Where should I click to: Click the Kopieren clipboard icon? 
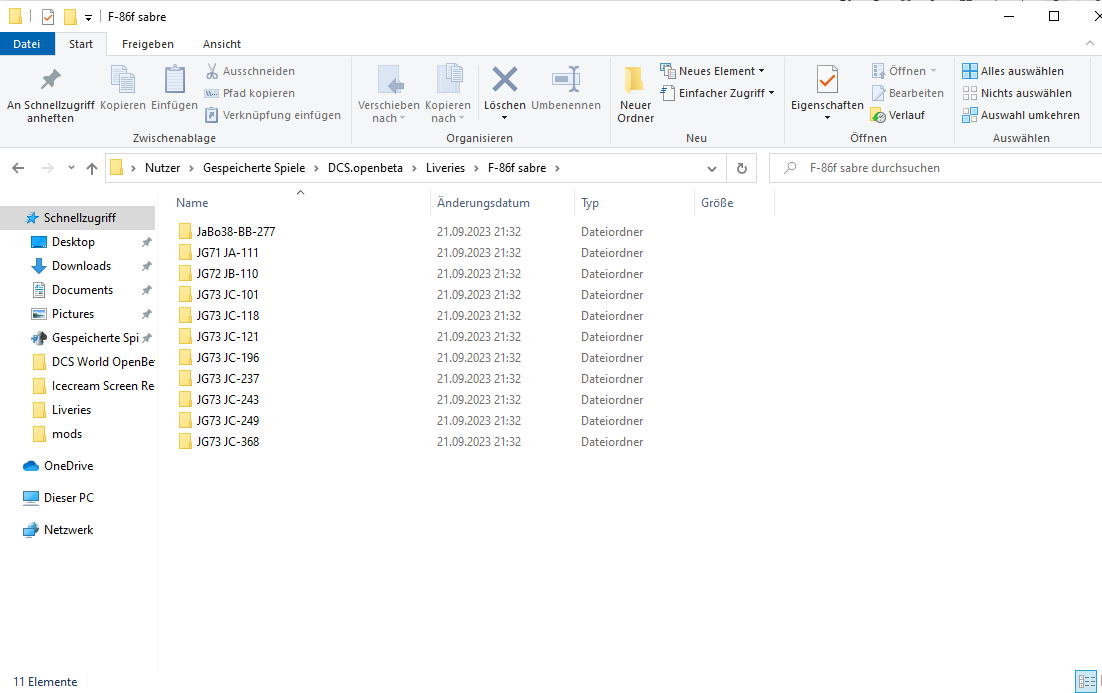pyautogui.click(x=123, y=80)
